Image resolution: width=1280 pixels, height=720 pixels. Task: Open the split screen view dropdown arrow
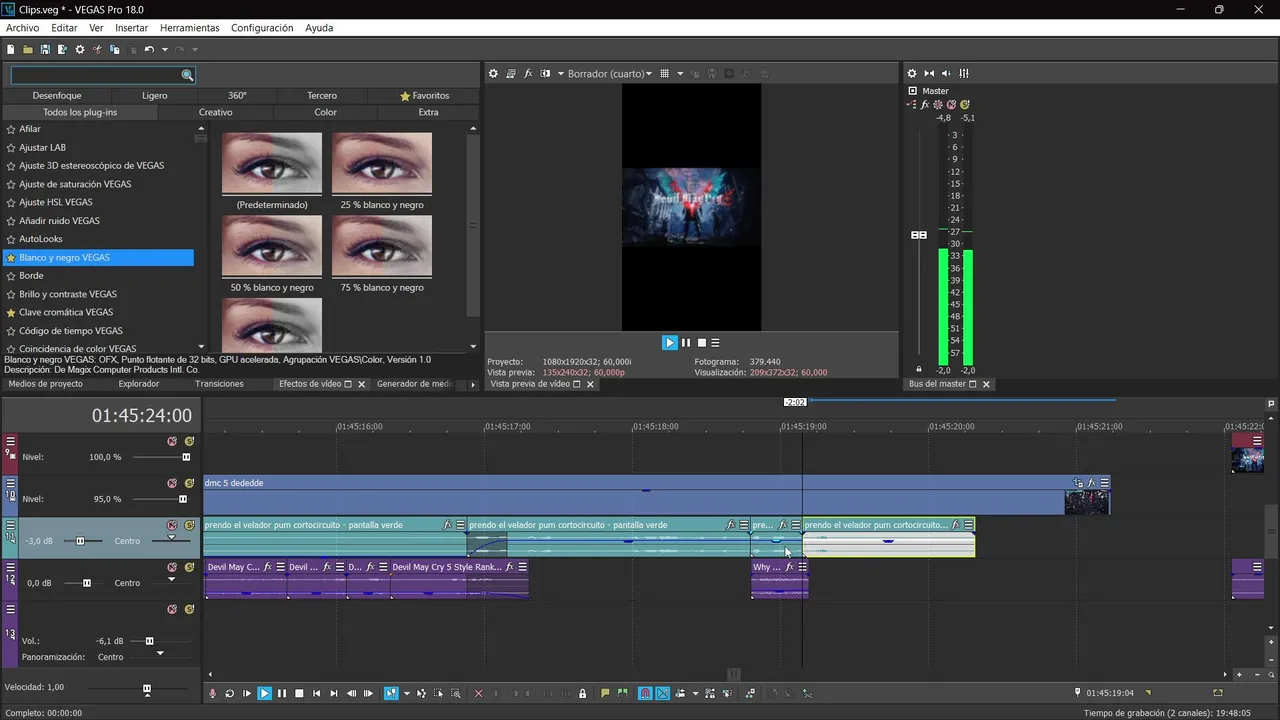560,73
